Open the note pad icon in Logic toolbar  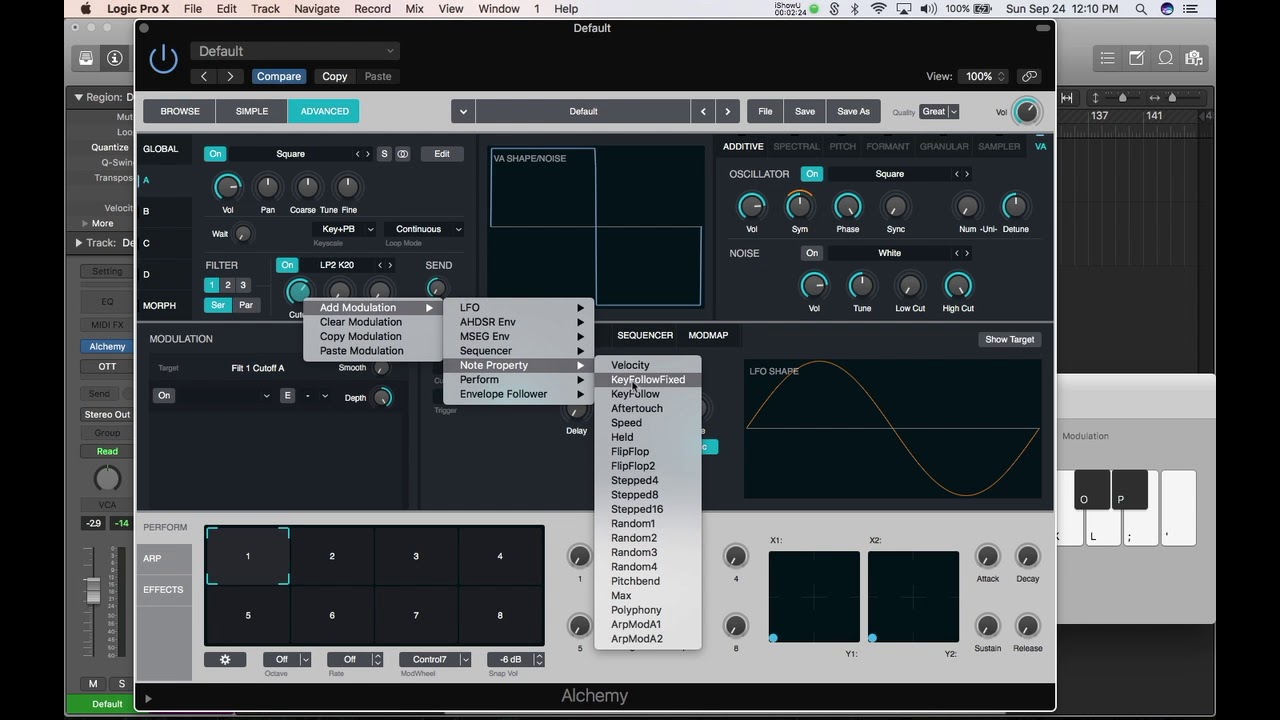(x=1137, y=58)
